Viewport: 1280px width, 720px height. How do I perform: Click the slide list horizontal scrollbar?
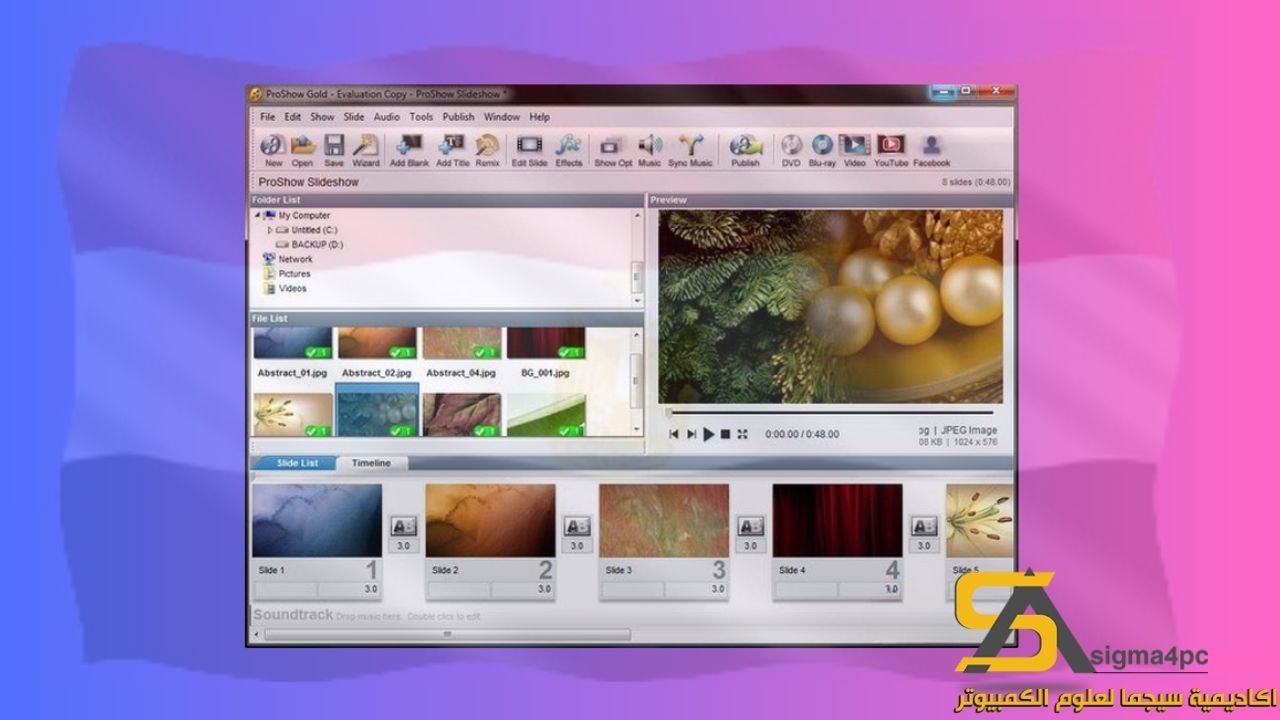point(448,634)
